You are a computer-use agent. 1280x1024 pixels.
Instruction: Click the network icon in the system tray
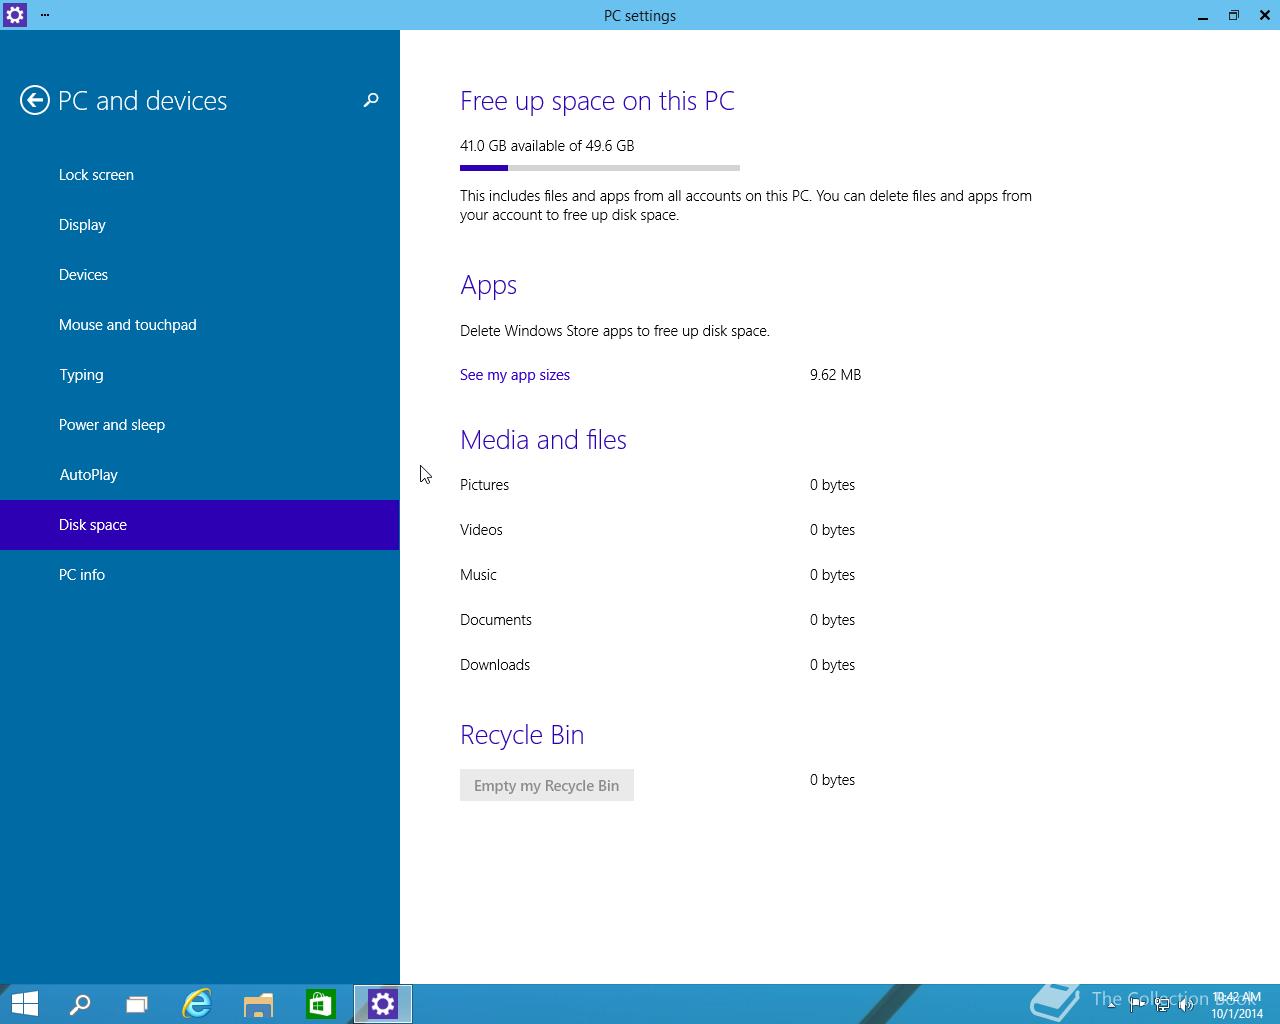tap(1162, 1006)
